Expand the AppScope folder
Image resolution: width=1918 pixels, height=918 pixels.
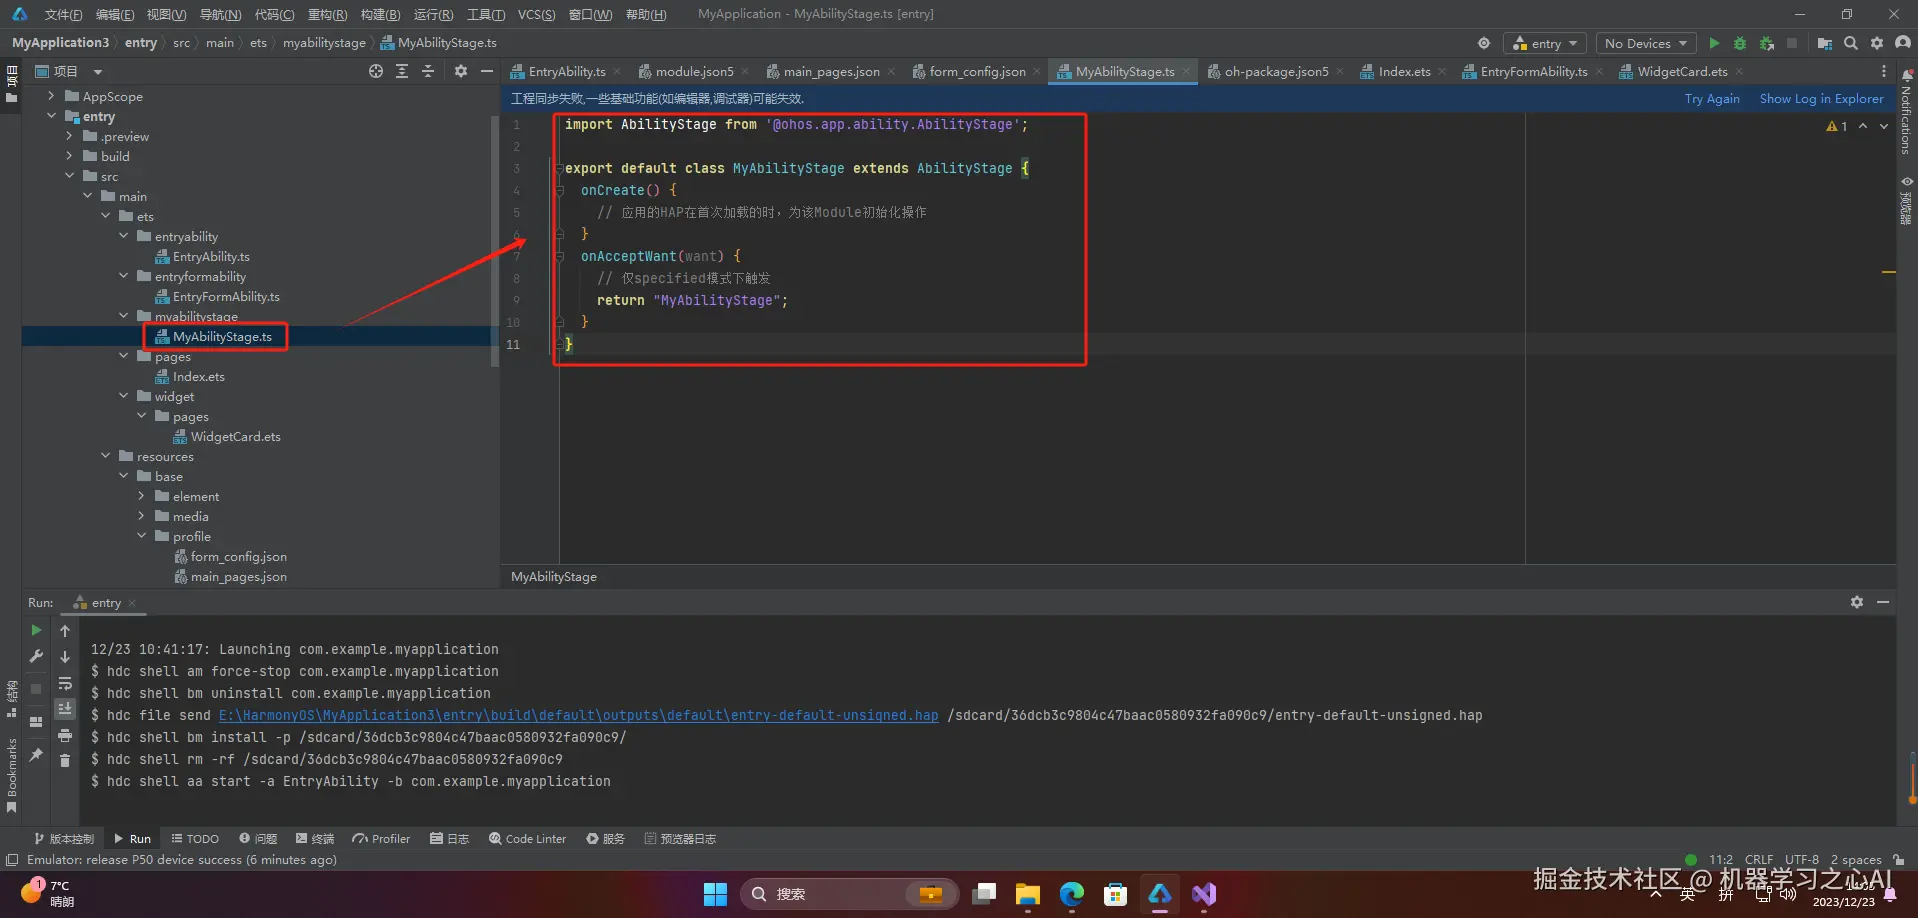(51, 96)
